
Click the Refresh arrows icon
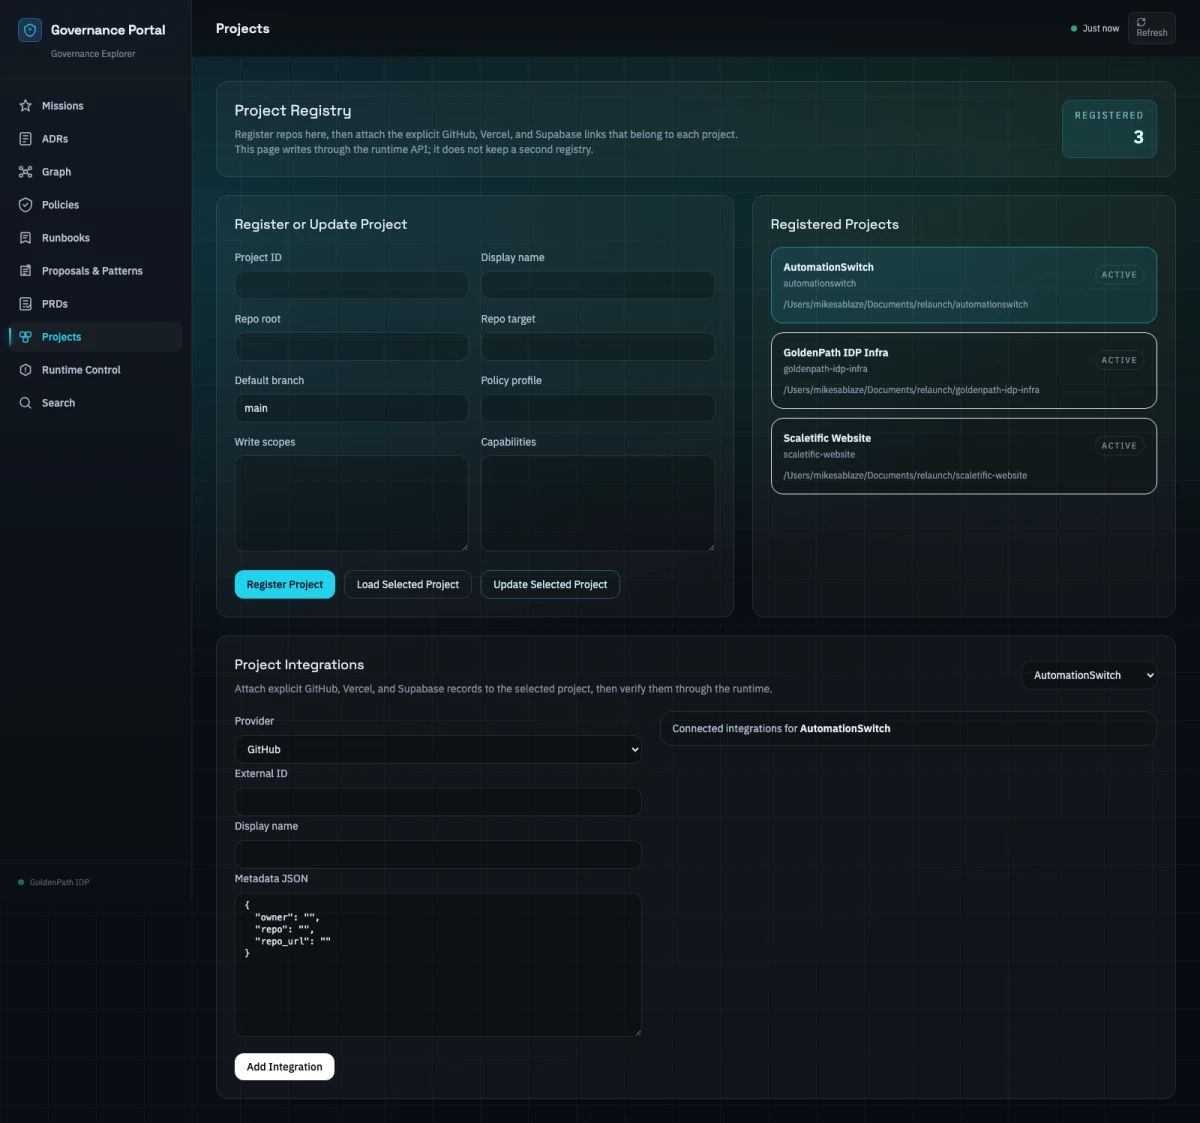(1141, 22)
